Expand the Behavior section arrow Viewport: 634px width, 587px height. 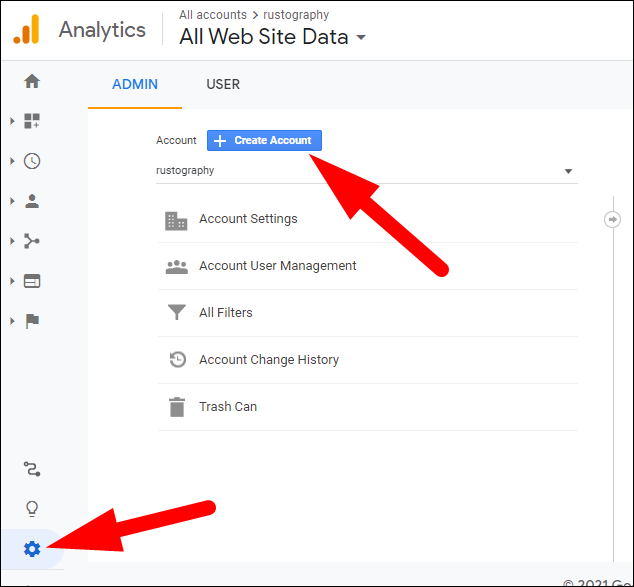pos(12,281)
